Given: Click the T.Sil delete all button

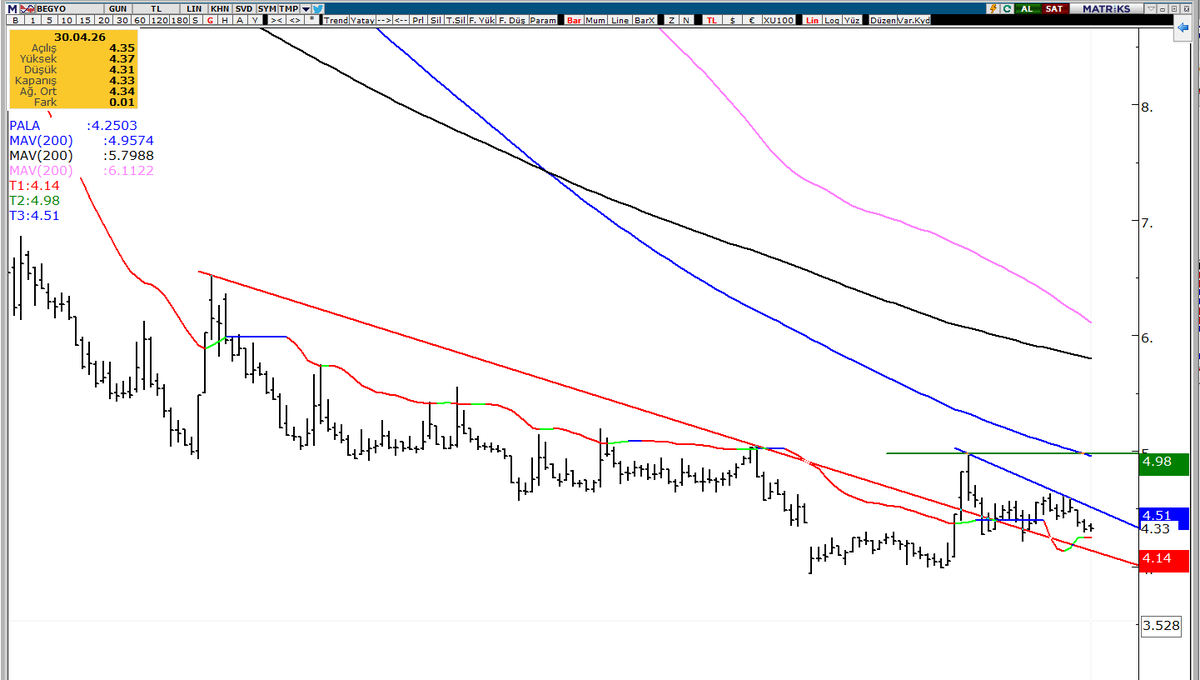Looking at the screenshot, I should (x=456, y=20).
